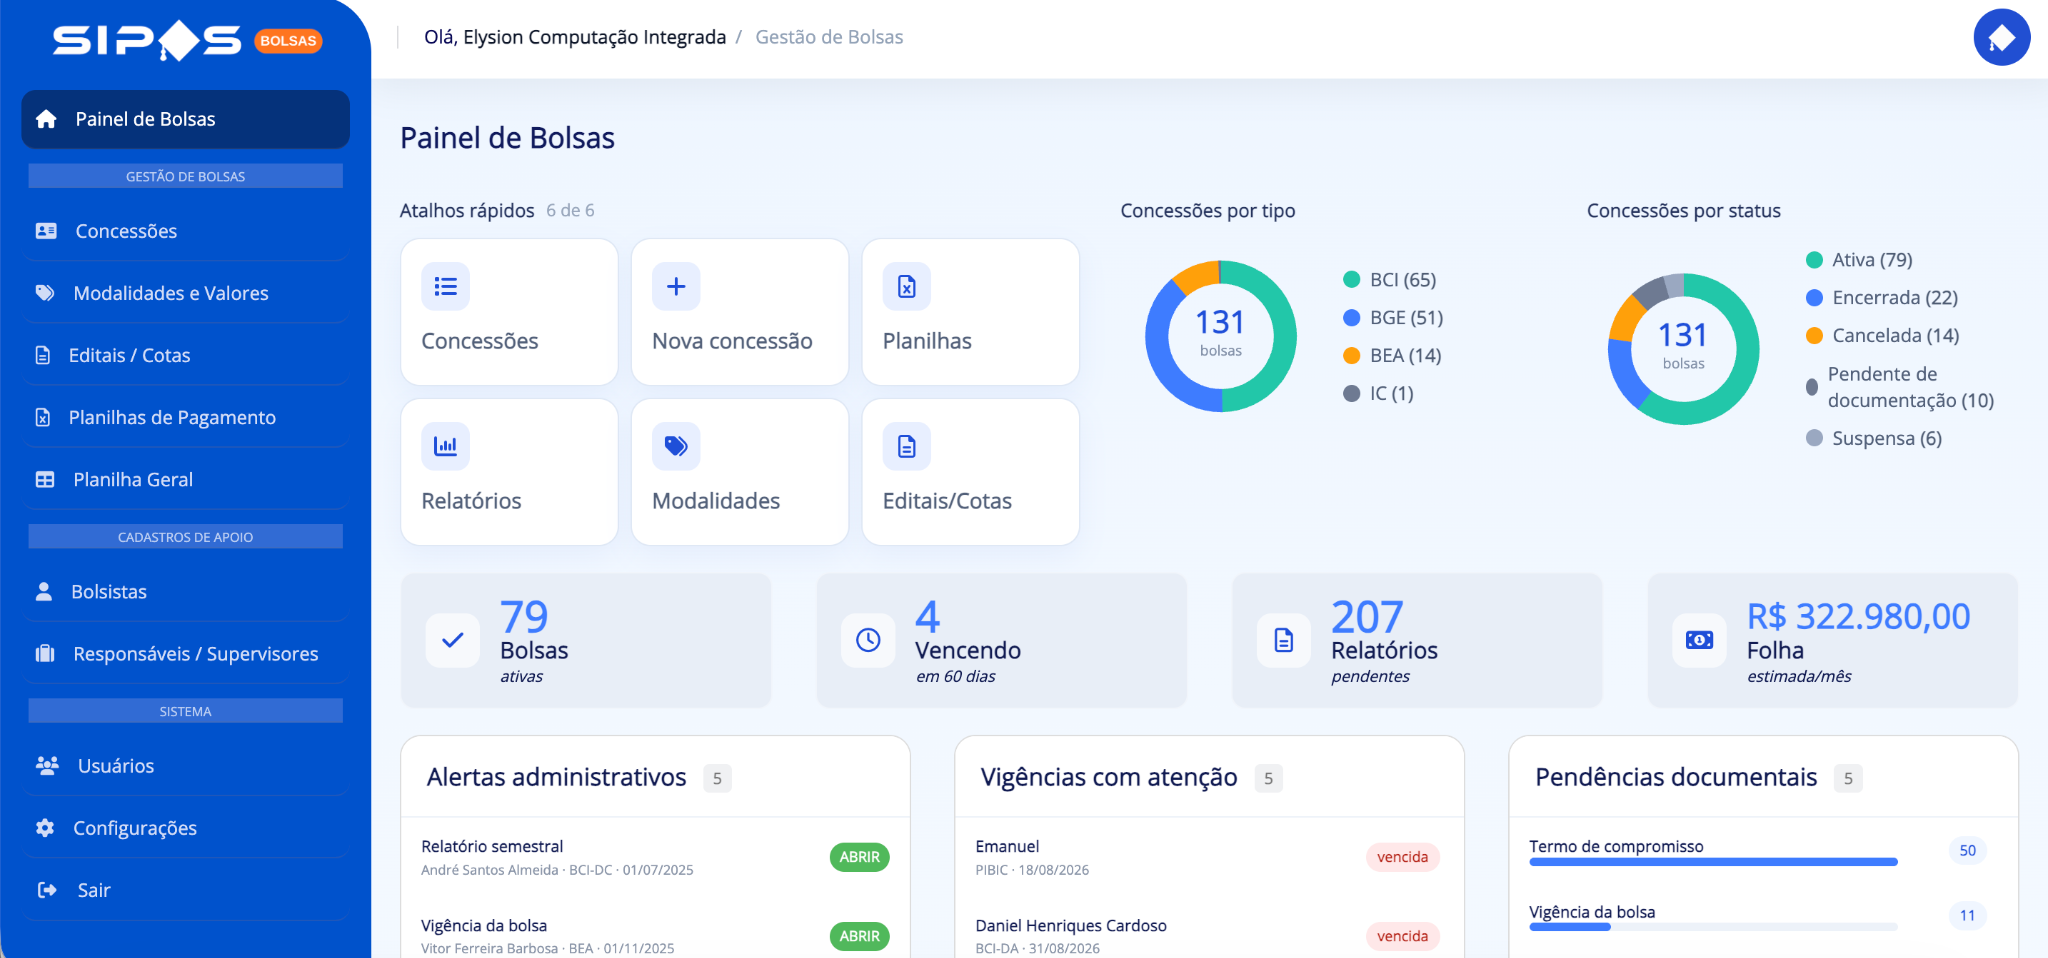Click the list icon on Concessões shortcut card

pos(445,287)
